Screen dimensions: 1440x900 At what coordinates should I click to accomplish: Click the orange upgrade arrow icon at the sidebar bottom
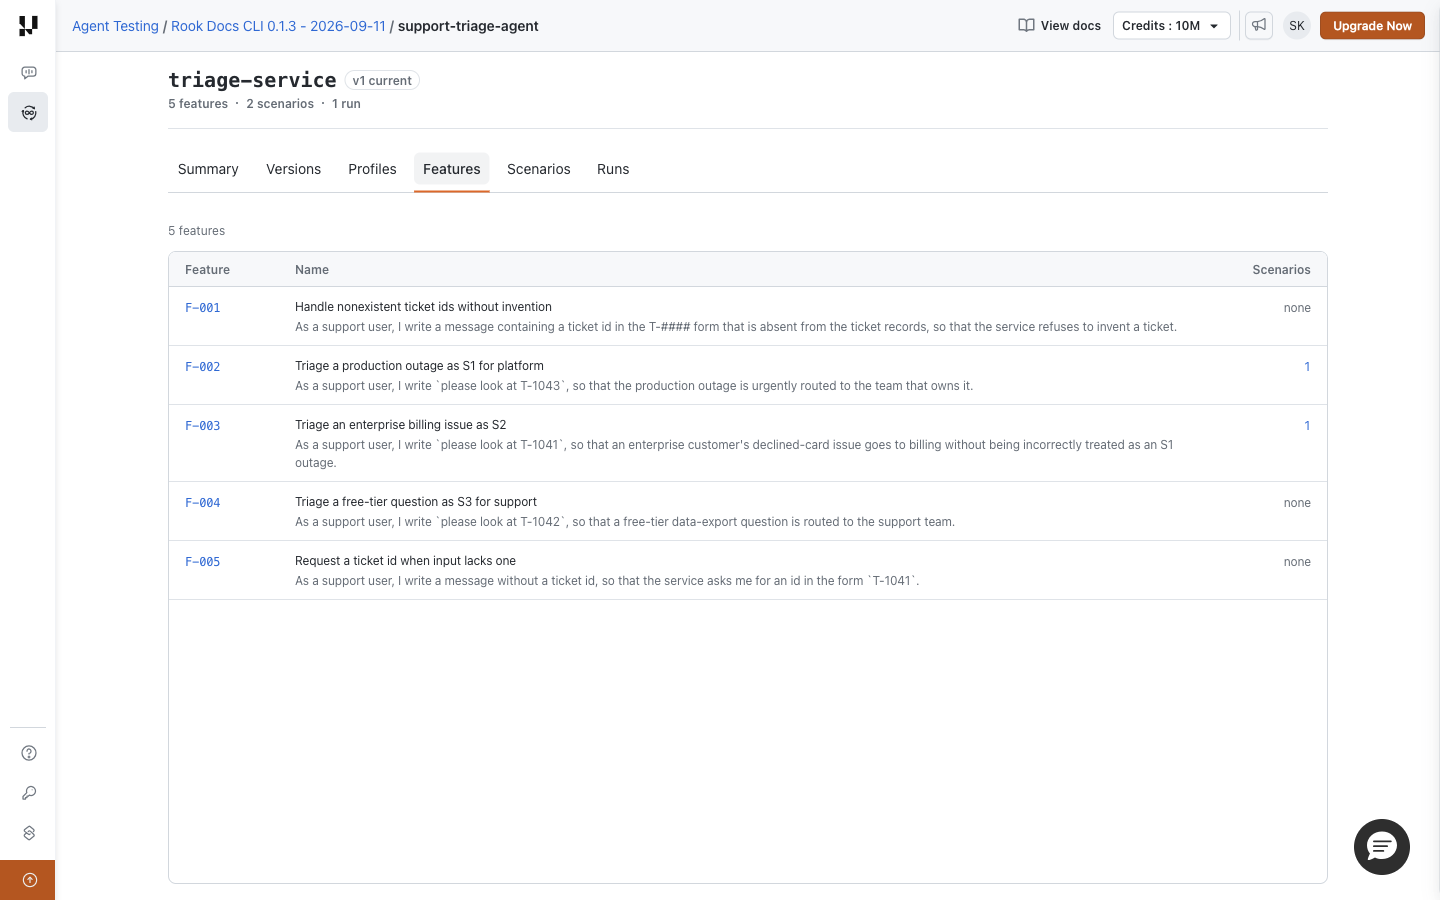28,880
